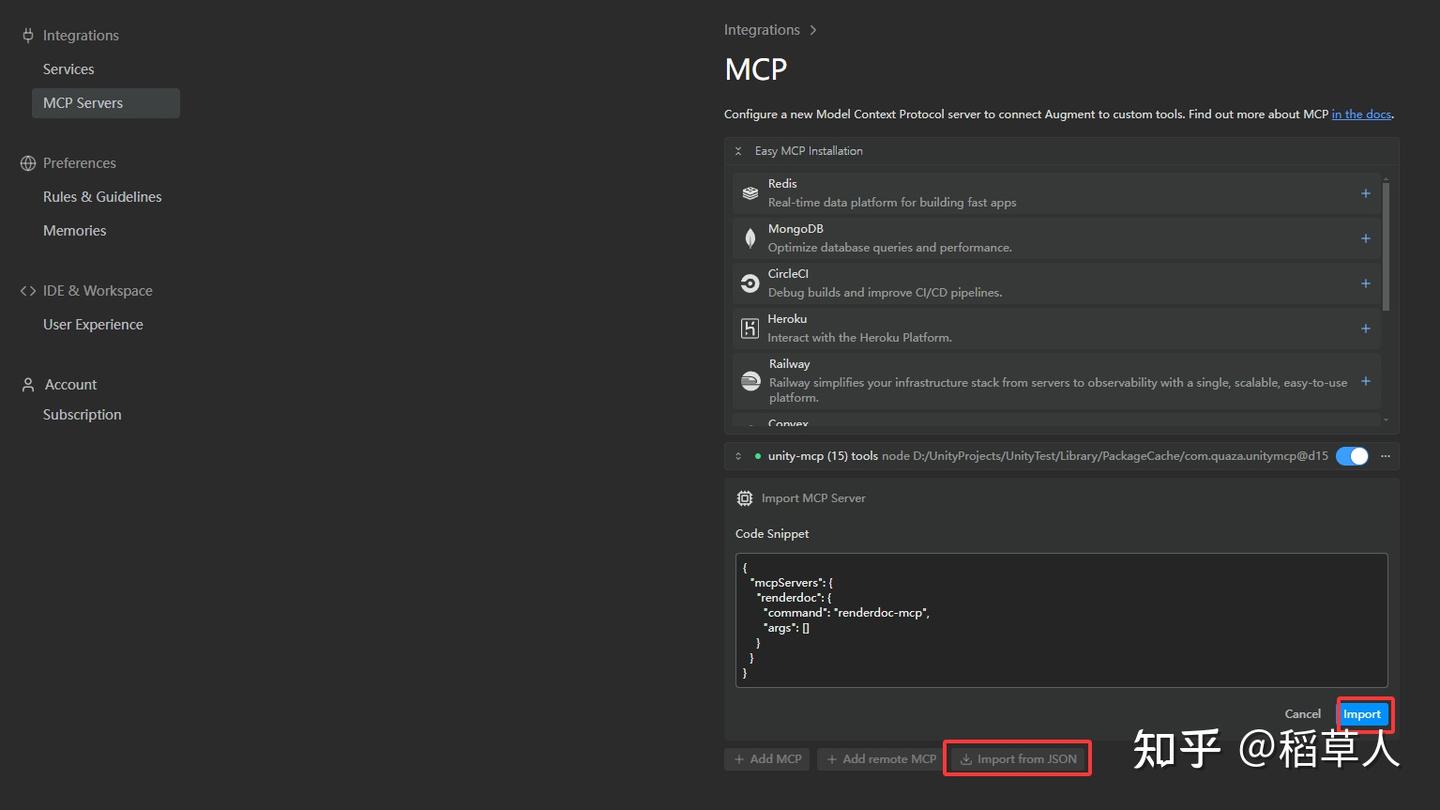The width and height of the screenshot is (1440, 810).
Task: Click the Add MCP button
Action: tap(767, 759)
